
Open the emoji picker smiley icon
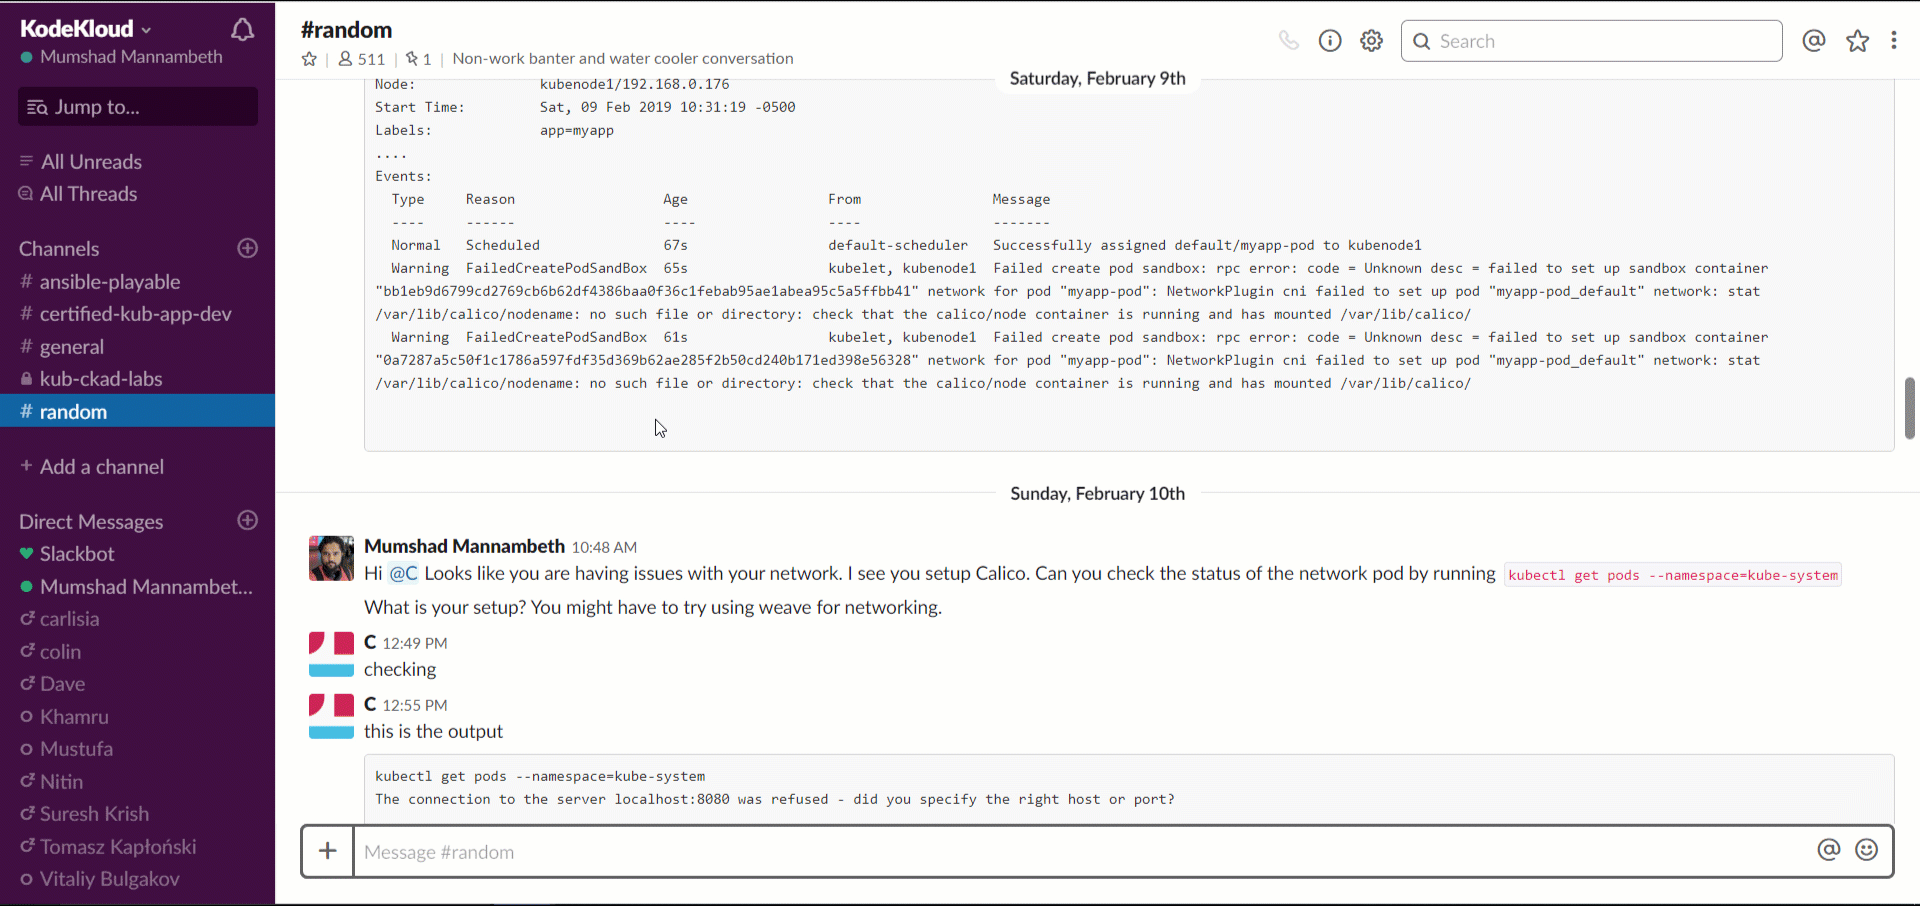[x=1866, y=850]
